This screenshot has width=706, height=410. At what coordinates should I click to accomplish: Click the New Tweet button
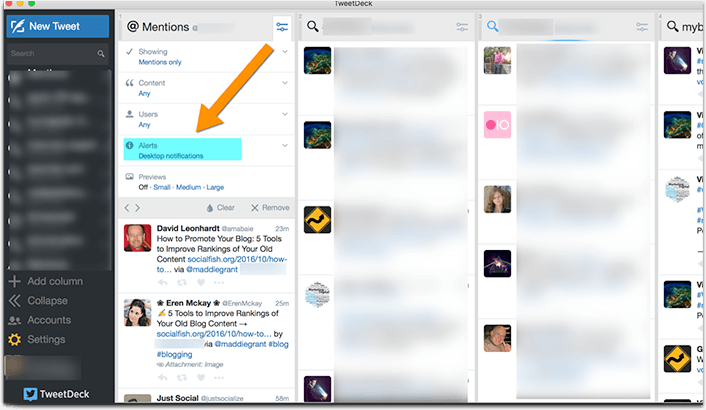56,26
